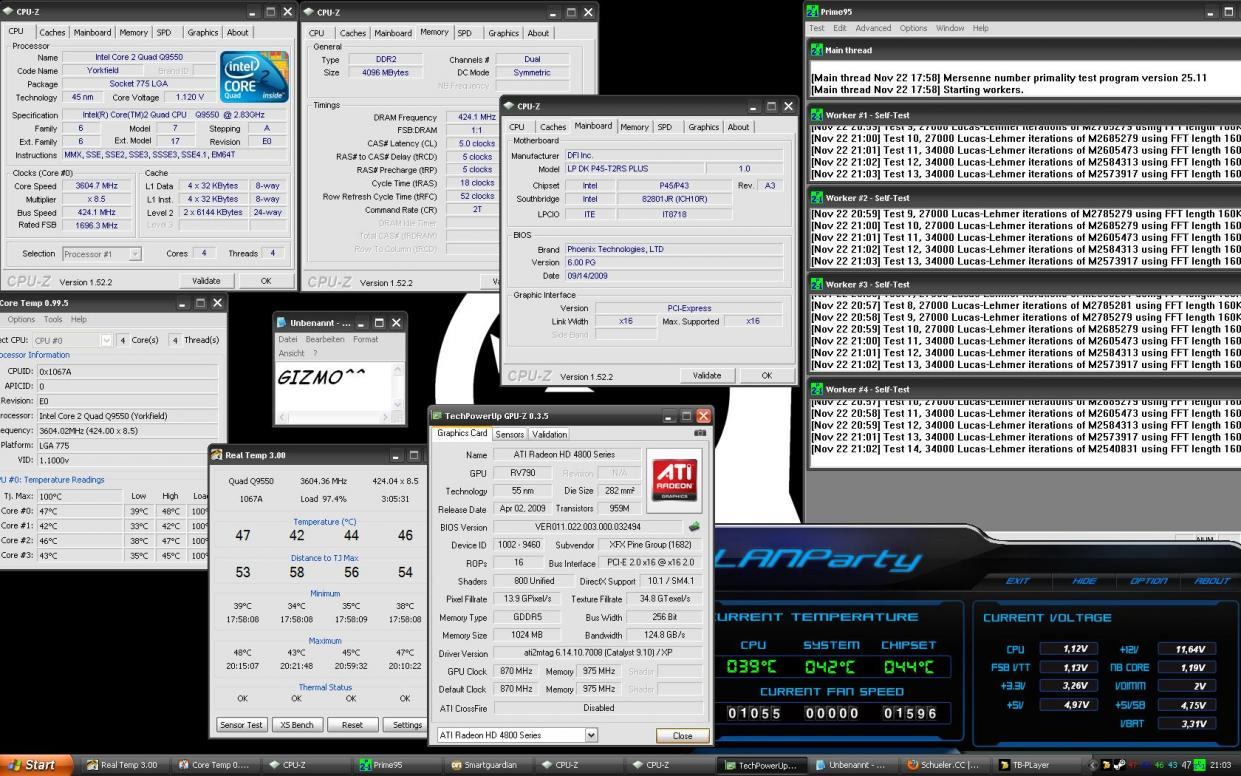
Task: Click the BIOS save chip icon in GPU-Z
Action: (694, 527)
